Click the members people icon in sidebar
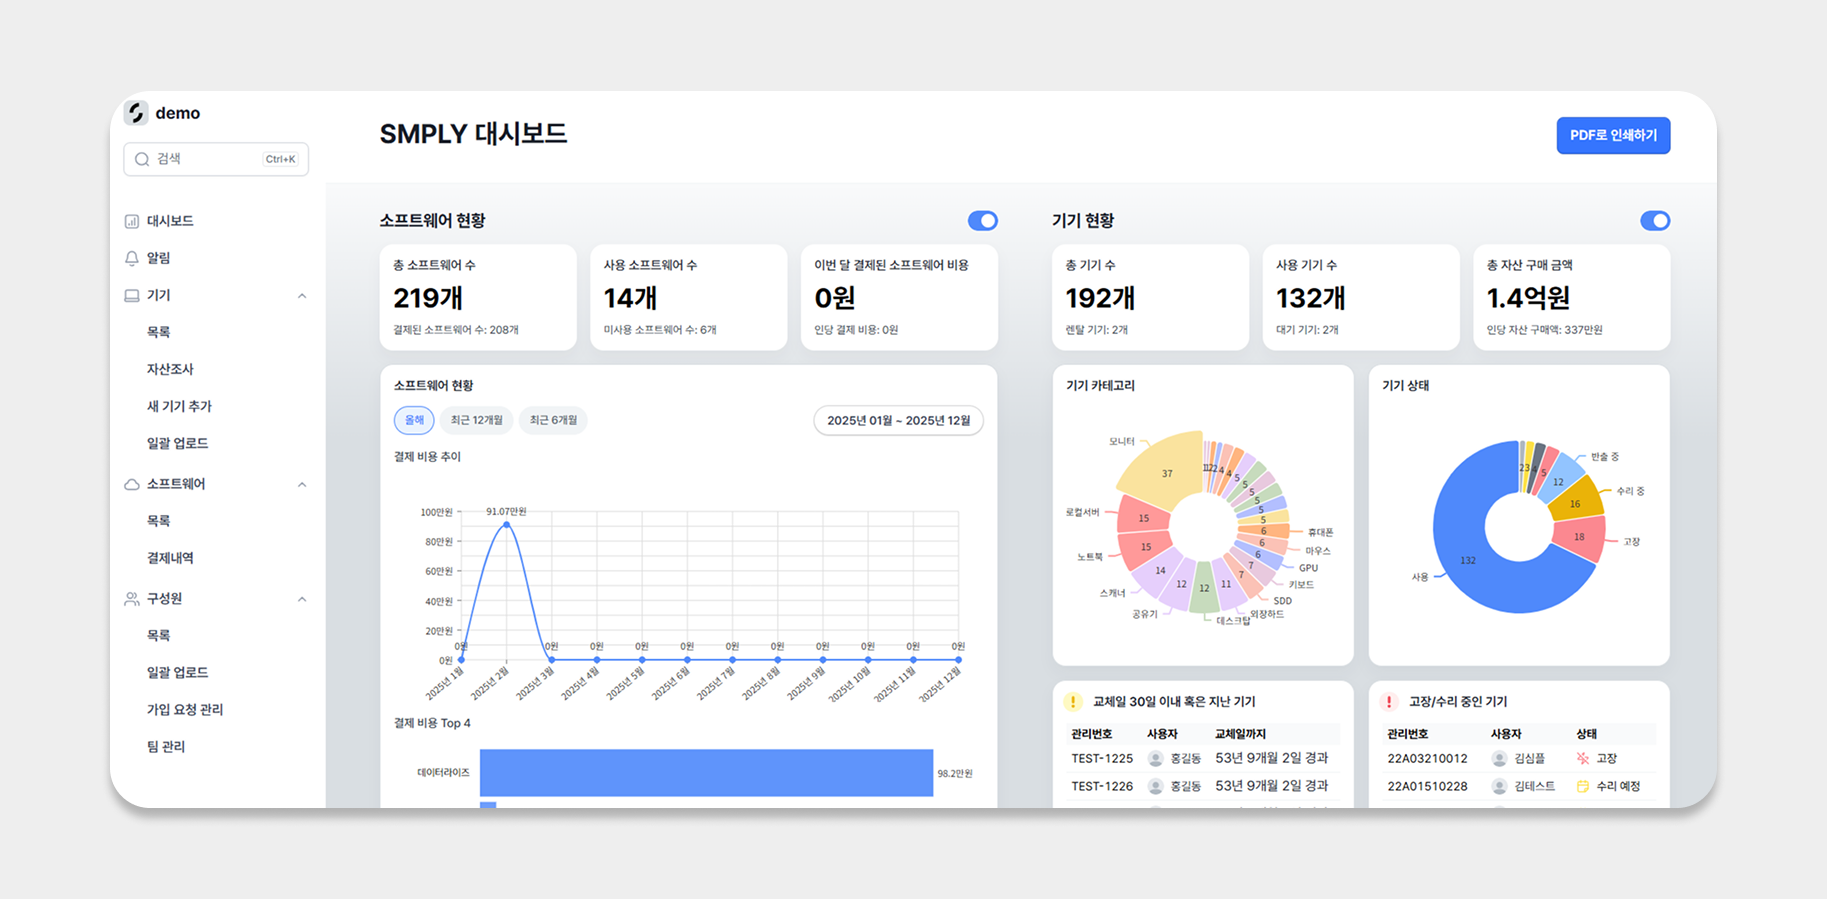 pyautogui.click(x=132, y=599)
